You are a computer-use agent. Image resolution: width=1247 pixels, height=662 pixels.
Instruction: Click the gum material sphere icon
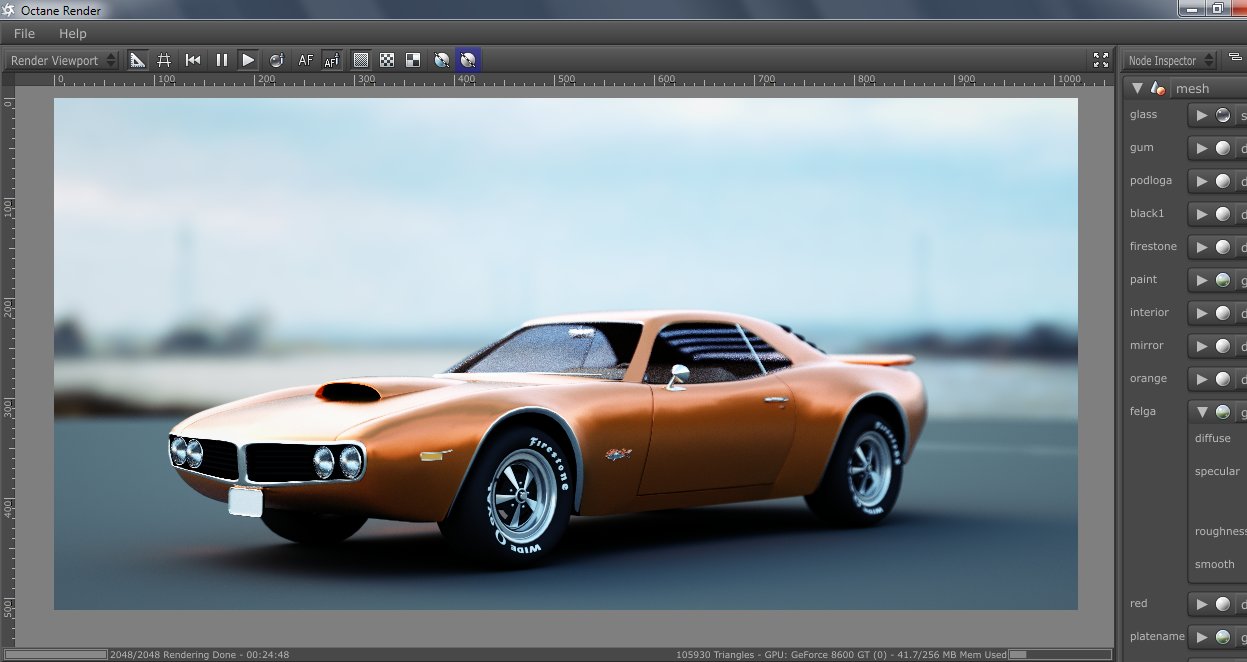[1222, 148]
